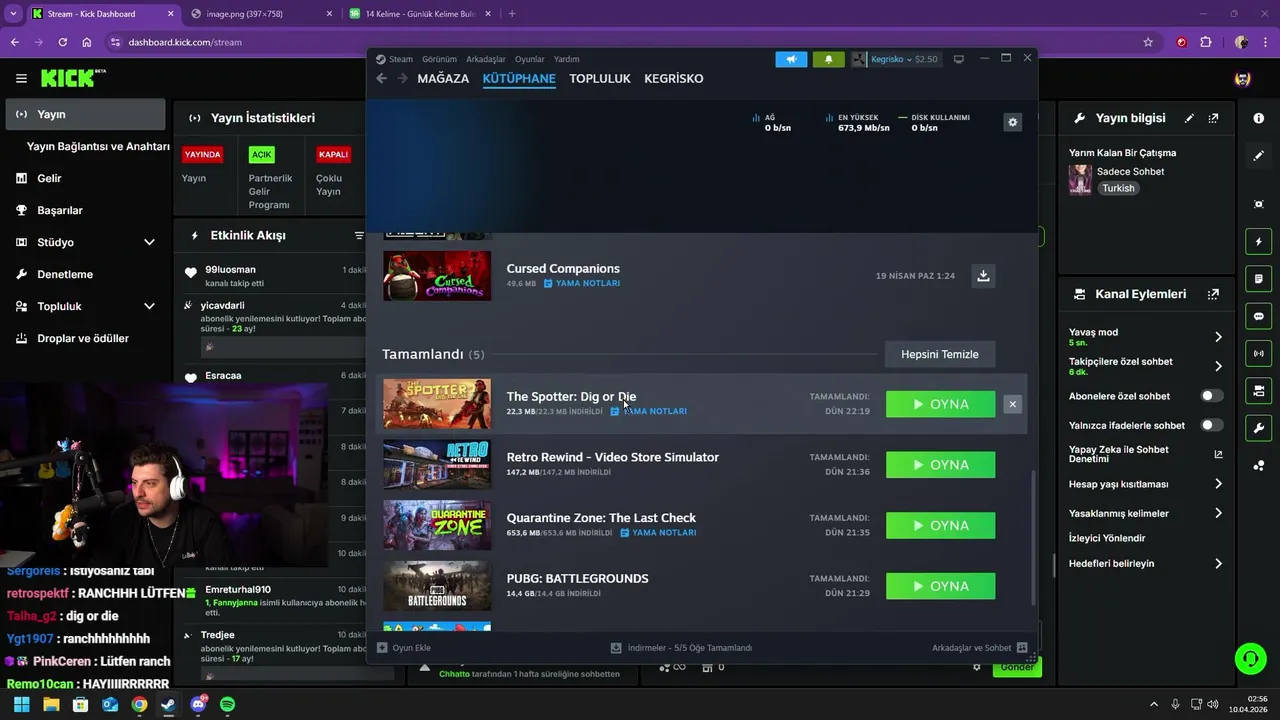This screenshot has height=720, width=1280.
Task: Expand Topluluk sidebar section
Action: (x=149, y=306)
